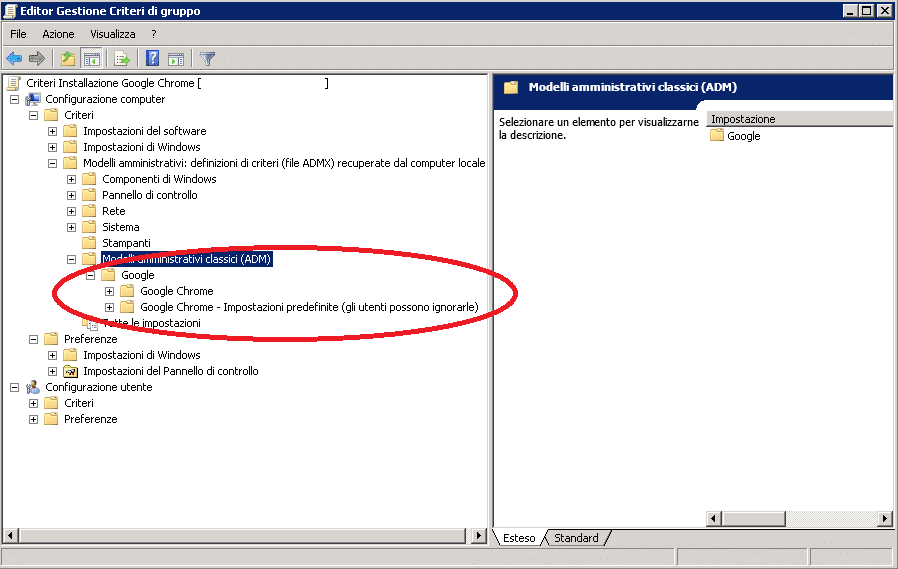This screenshot has width=898, height=569.
Task: Click the Export List toolbar icon
Action: click(x=122, y=58)
